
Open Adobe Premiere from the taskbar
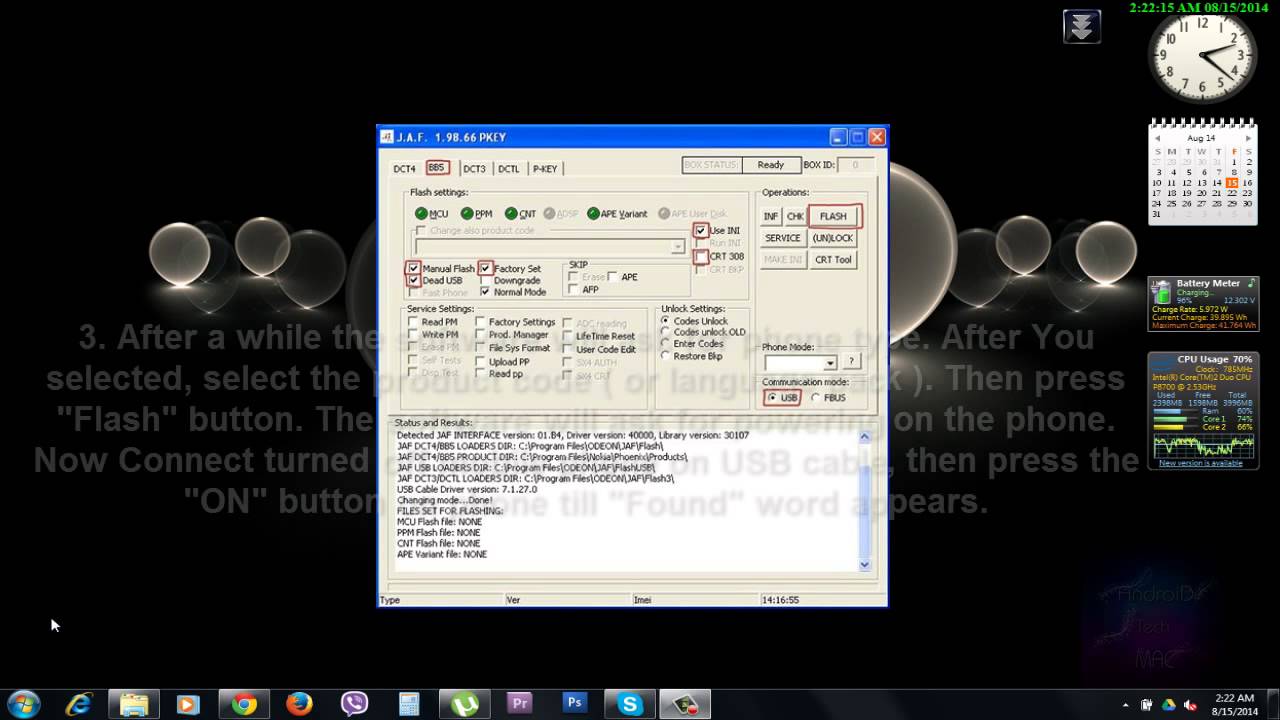click(519, 704)
